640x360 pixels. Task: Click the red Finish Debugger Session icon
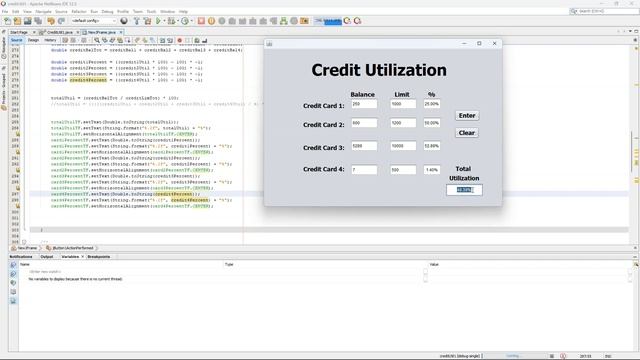[201, 21]
